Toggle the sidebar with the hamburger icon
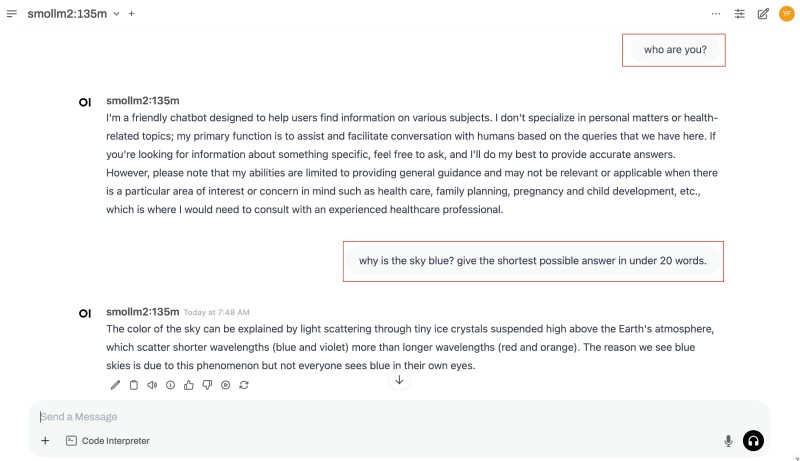Screen dimensions: 800x461 (x=12, y=14)
